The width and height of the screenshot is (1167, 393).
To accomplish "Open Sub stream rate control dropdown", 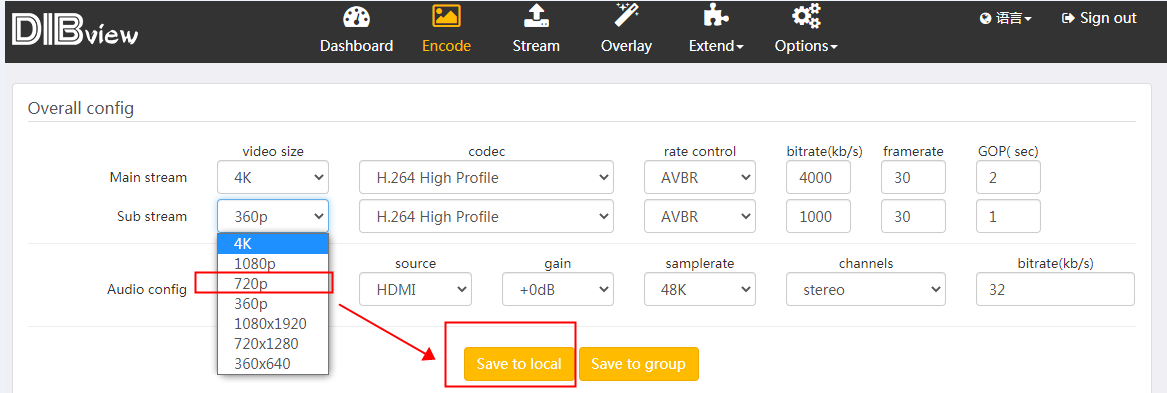I will [700, 216].
